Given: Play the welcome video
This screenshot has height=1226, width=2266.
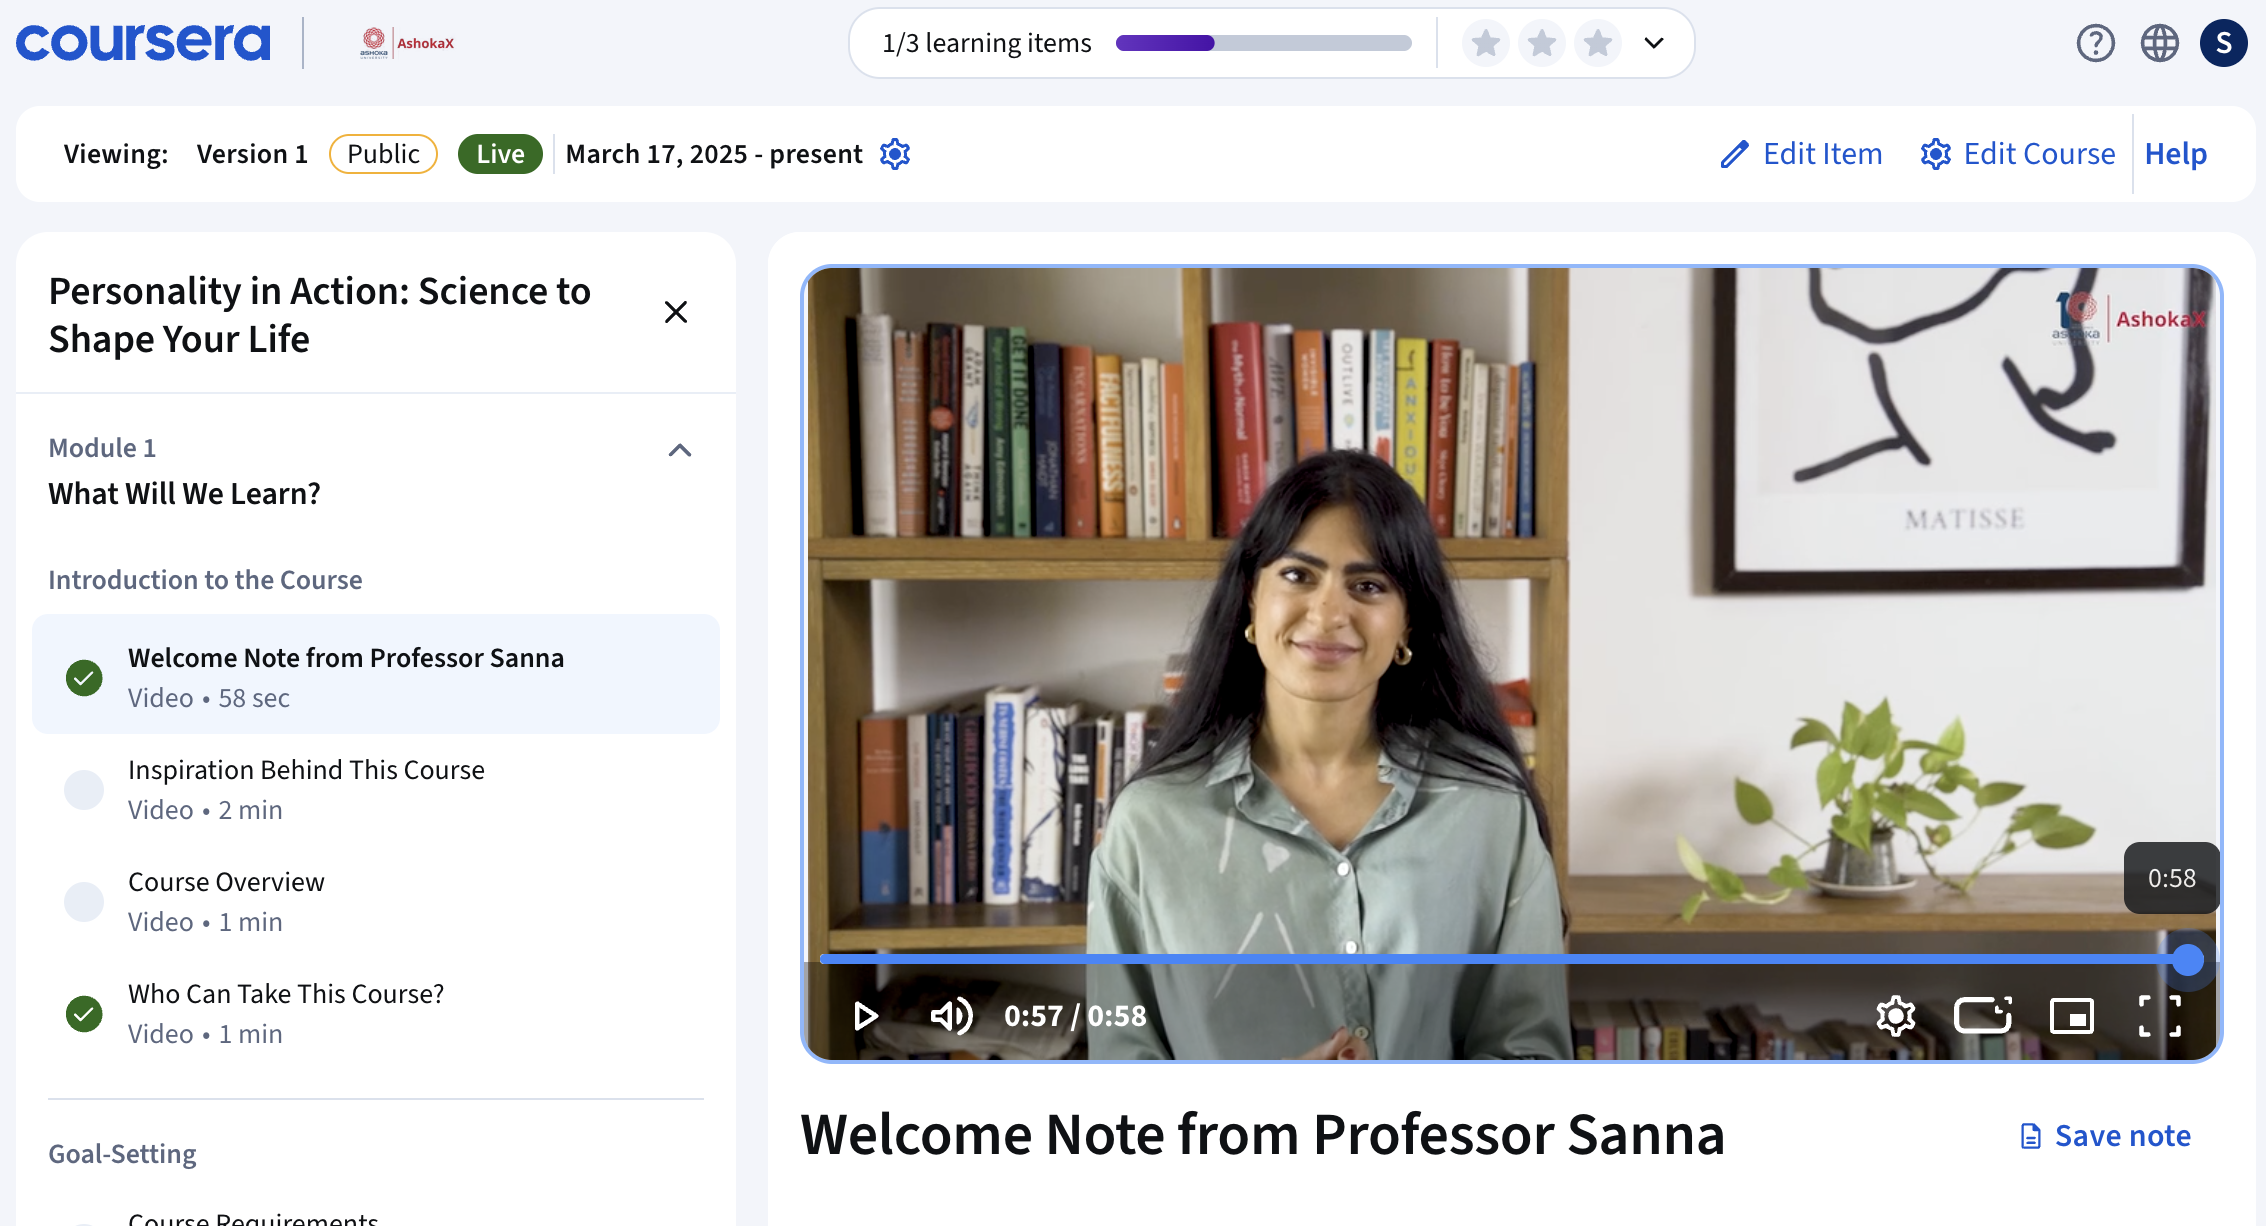Looking at the screenshot, I should (x=866, y=1016).
